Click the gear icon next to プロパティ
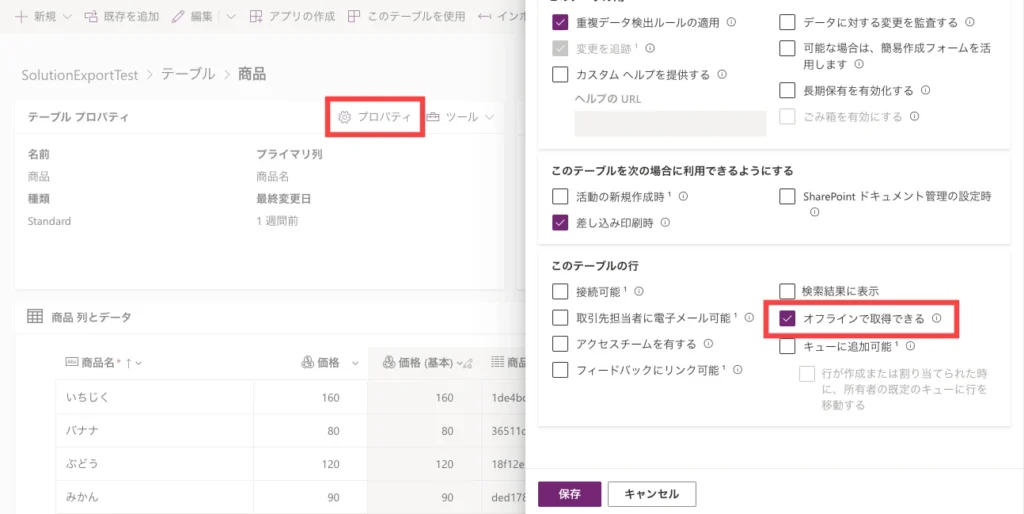This screenshot has width=1024, height=514. [344, 117]
